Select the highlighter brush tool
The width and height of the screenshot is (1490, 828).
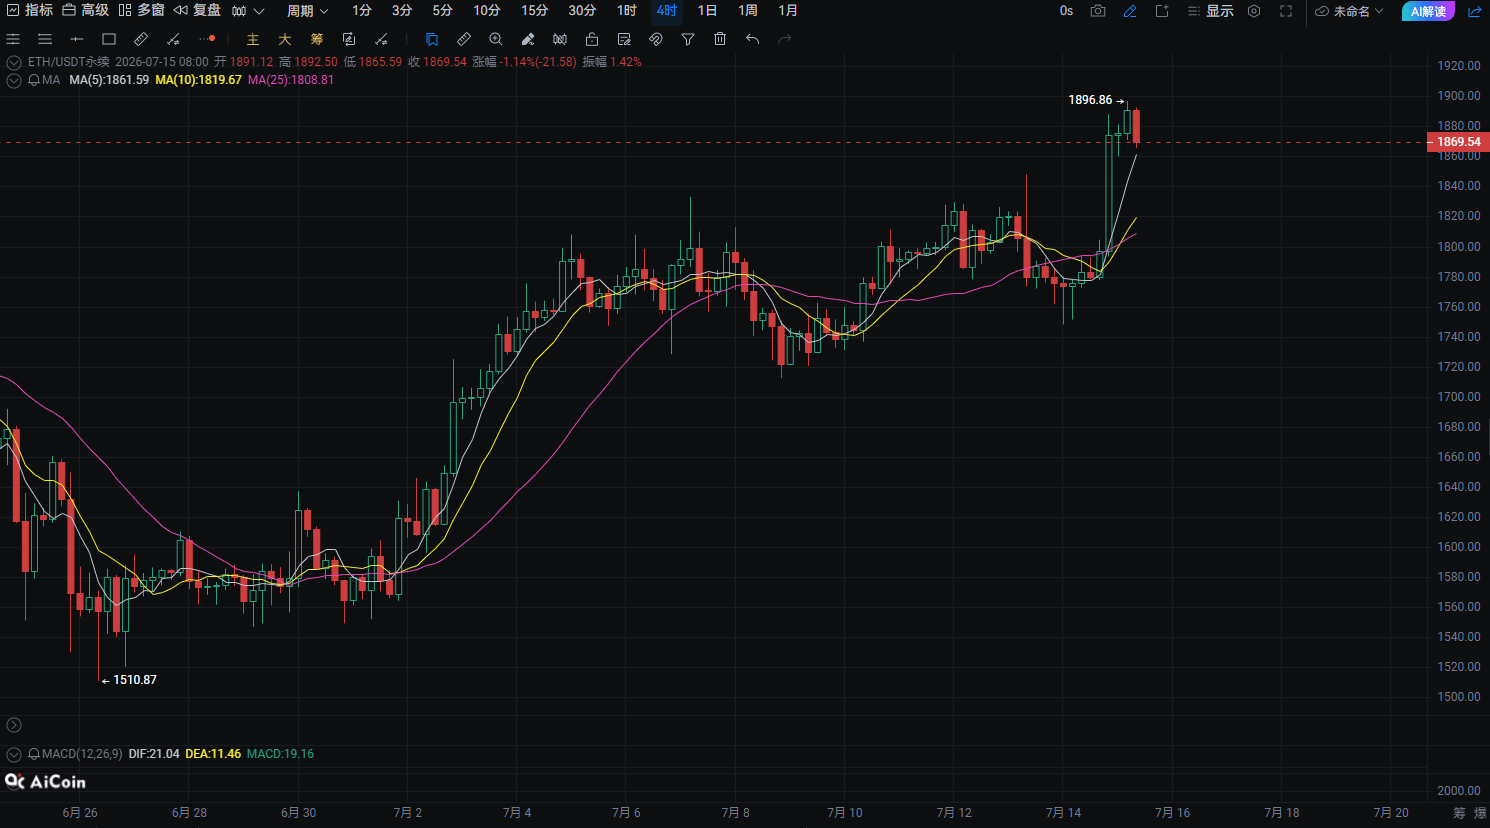click(x=528, y=39)
